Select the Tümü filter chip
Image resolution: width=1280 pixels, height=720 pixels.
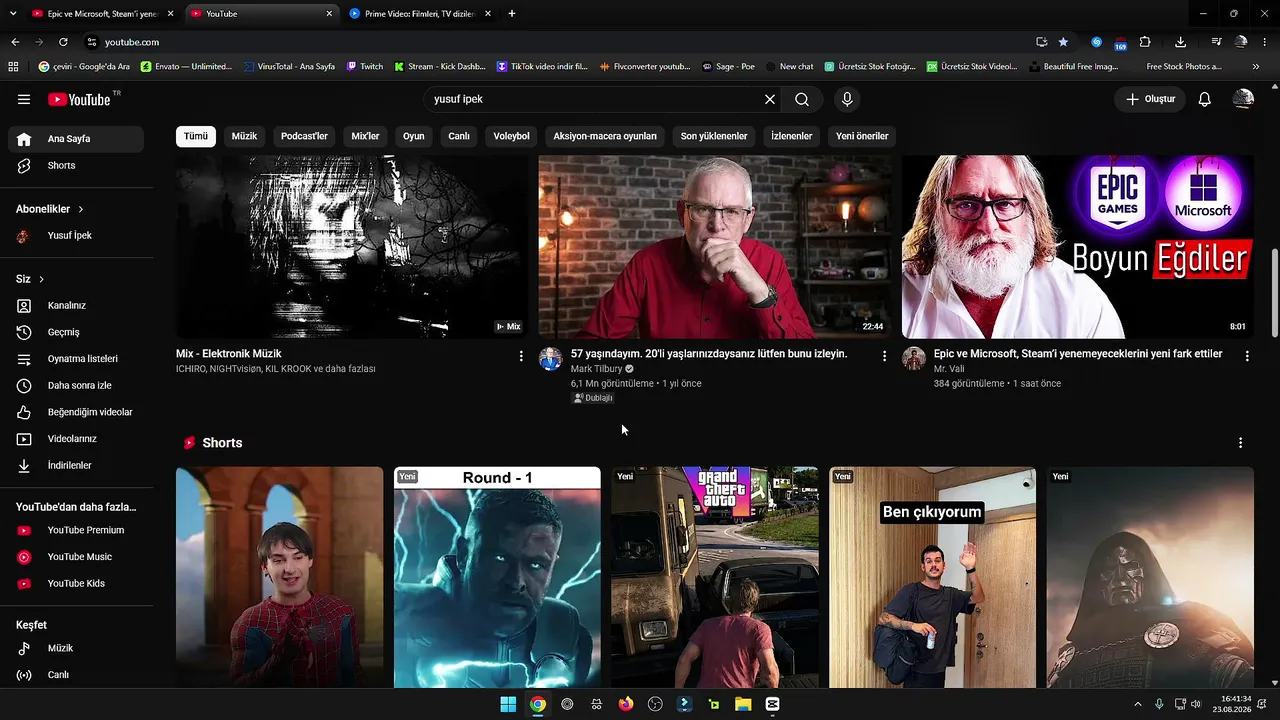[196, 136]
